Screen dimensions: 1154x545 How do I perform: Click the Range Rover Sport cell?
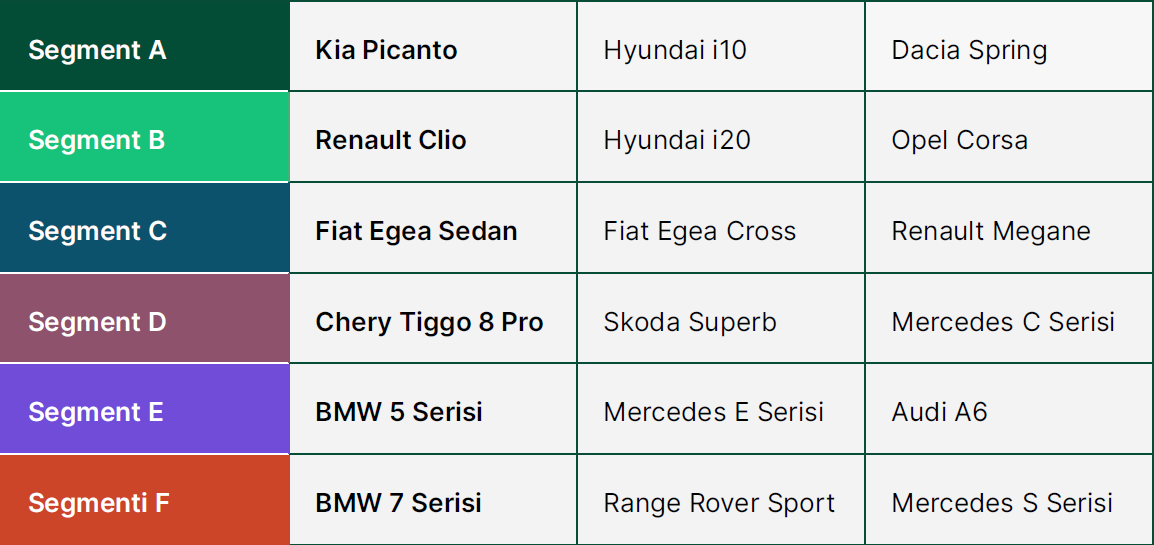719,502
